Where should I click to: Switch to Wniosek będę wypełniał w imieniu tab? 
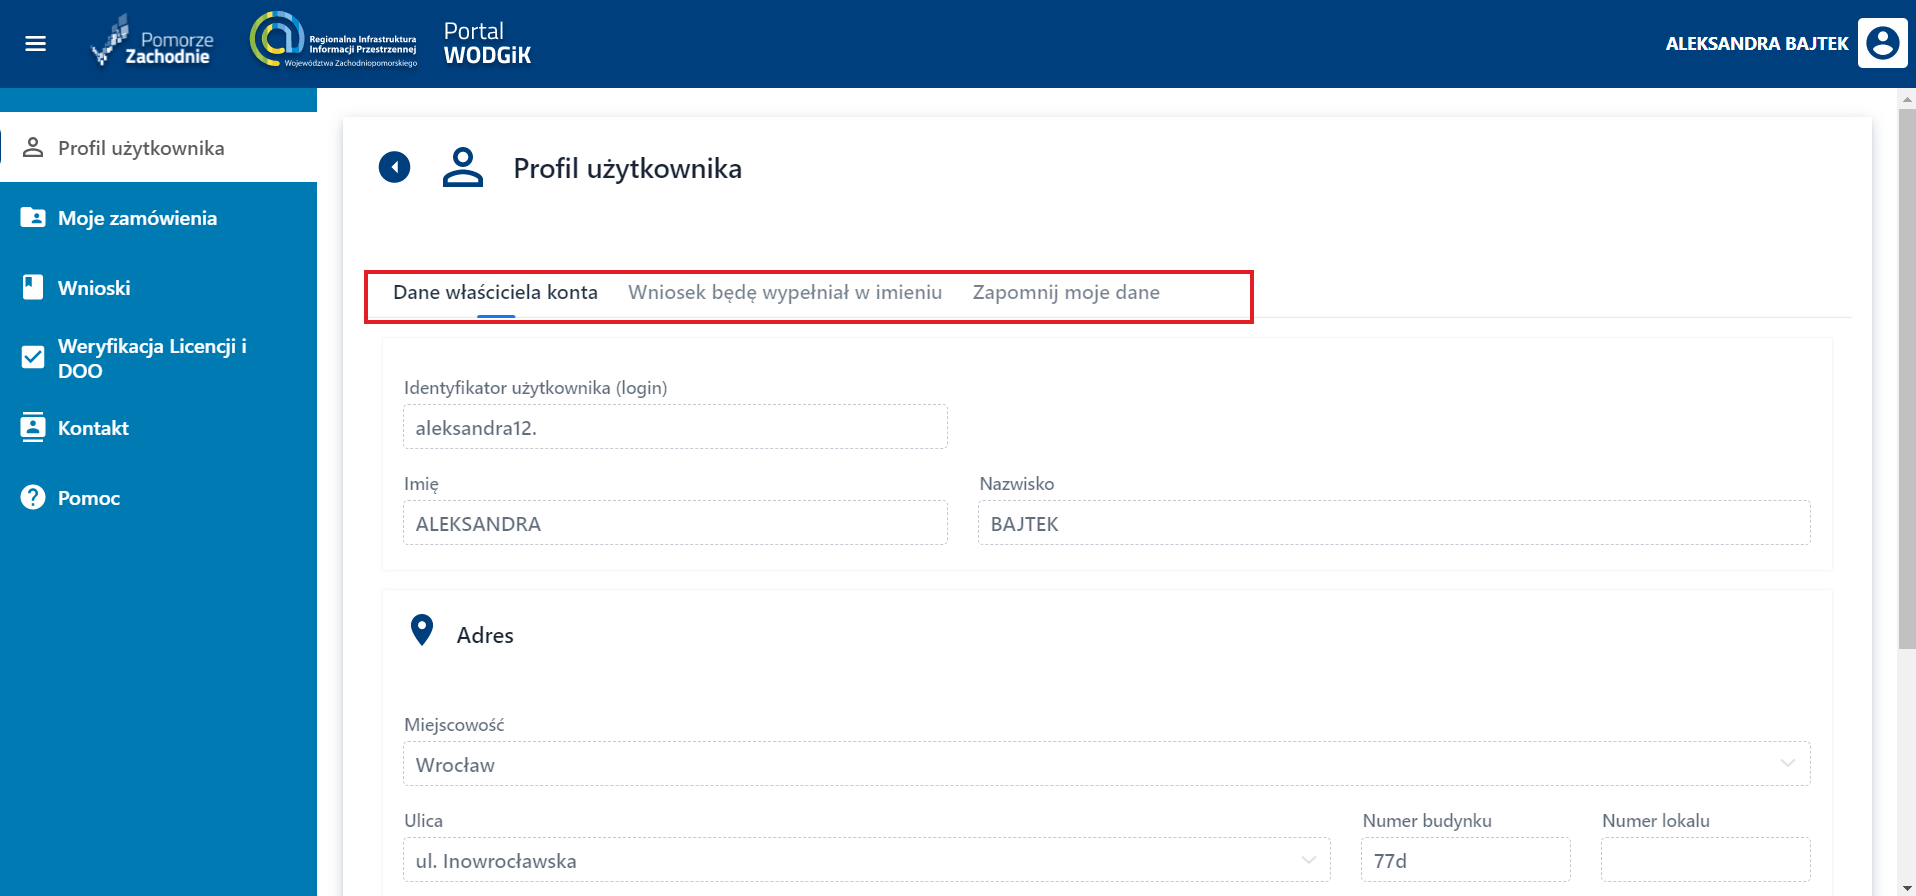pyautogui.click(x=785, y=293)
